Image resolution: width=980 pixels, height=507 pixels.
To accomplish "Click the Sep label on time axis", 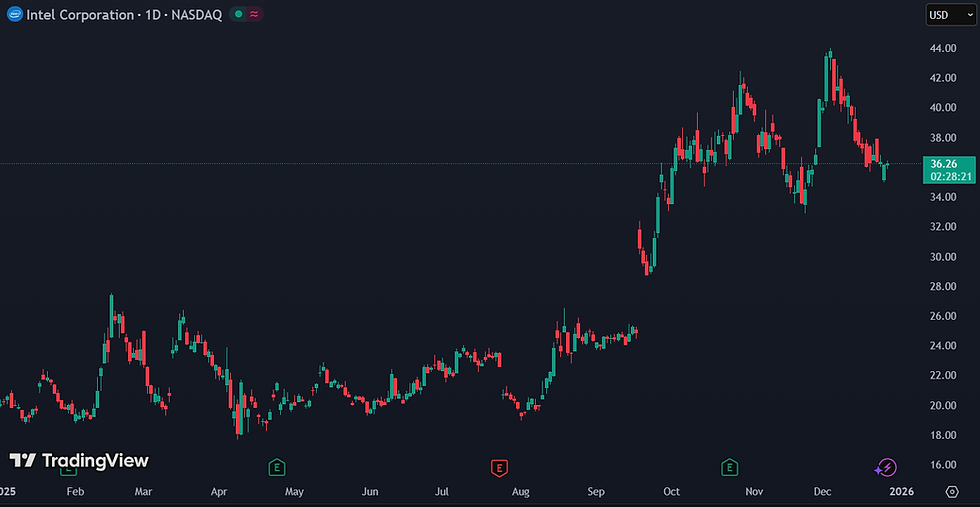I will click(x=596, y=492).
